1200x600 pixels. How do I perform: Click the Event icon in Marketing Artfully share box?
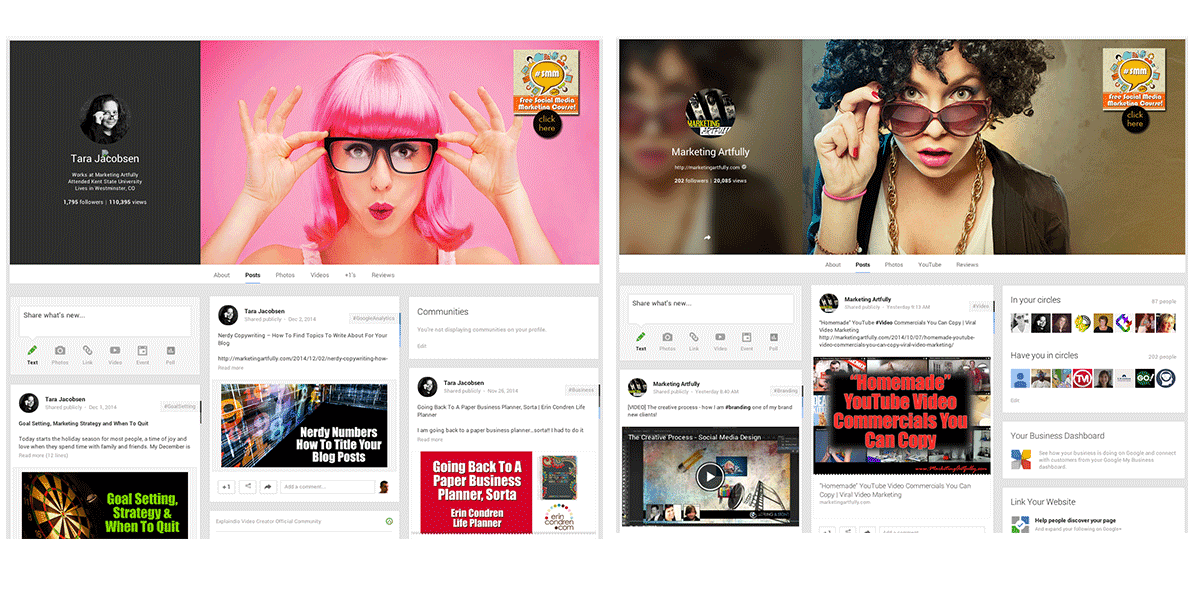tap(747, 337)
